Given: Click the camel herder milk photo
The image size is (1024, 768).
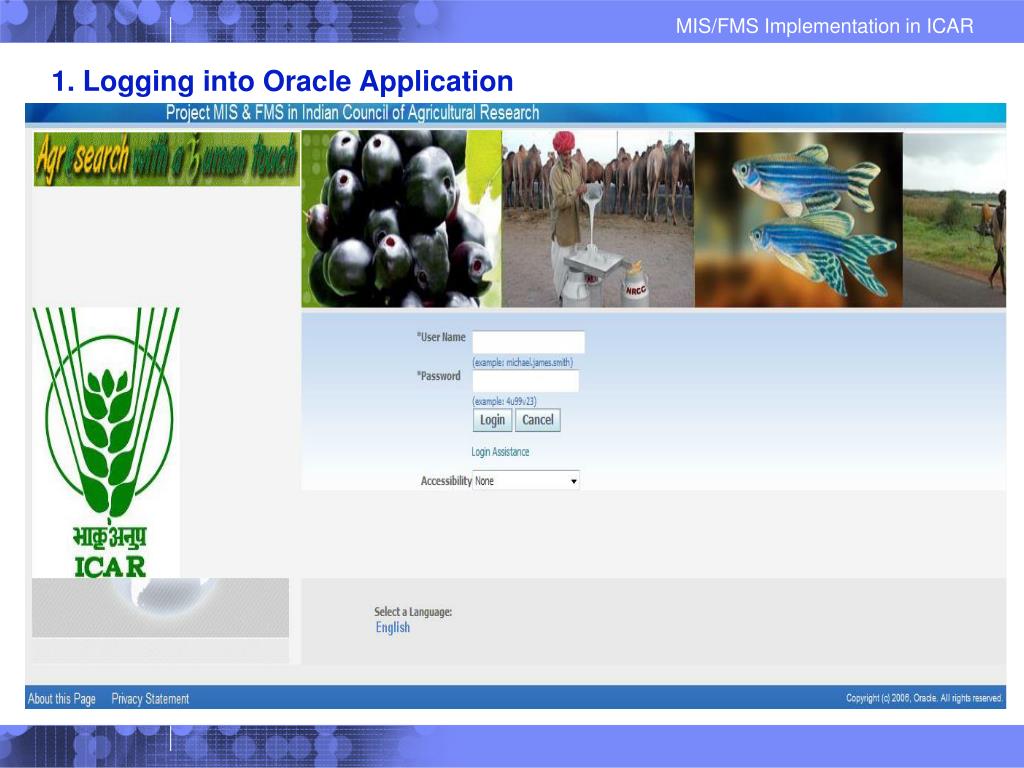Looking at the screenshot, I should point(598,219).
